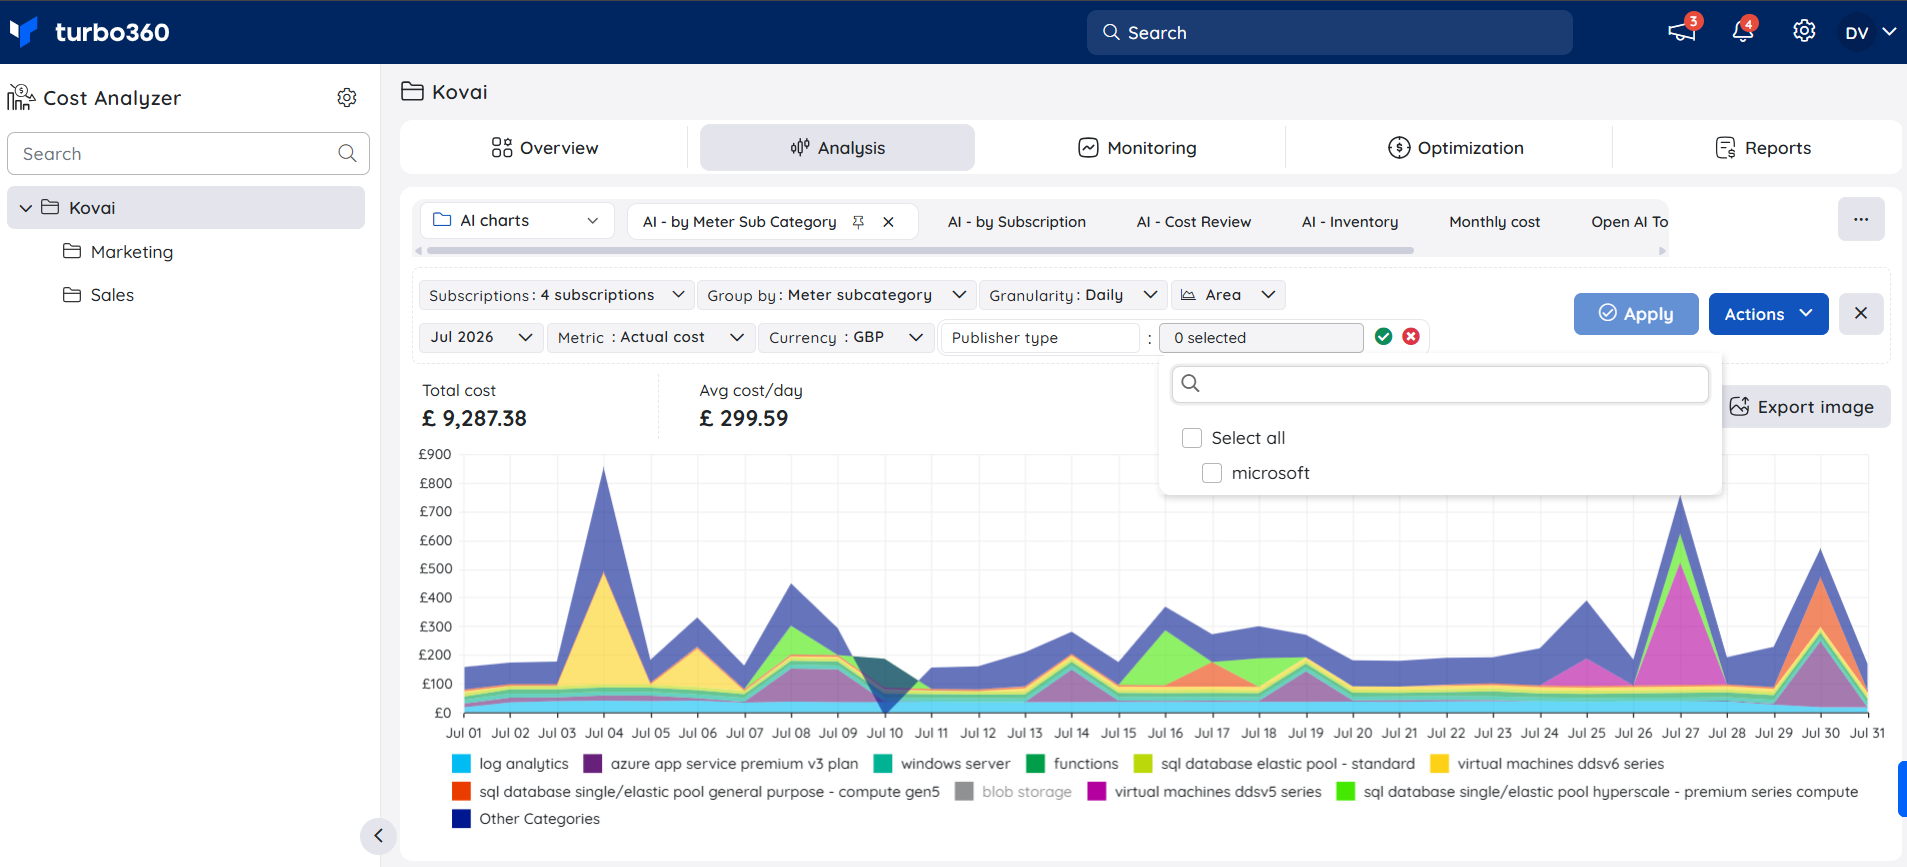Toggle the azure app service premium v3 plan legend
This screenshot has width=1907, height=867.
[721, 764]
